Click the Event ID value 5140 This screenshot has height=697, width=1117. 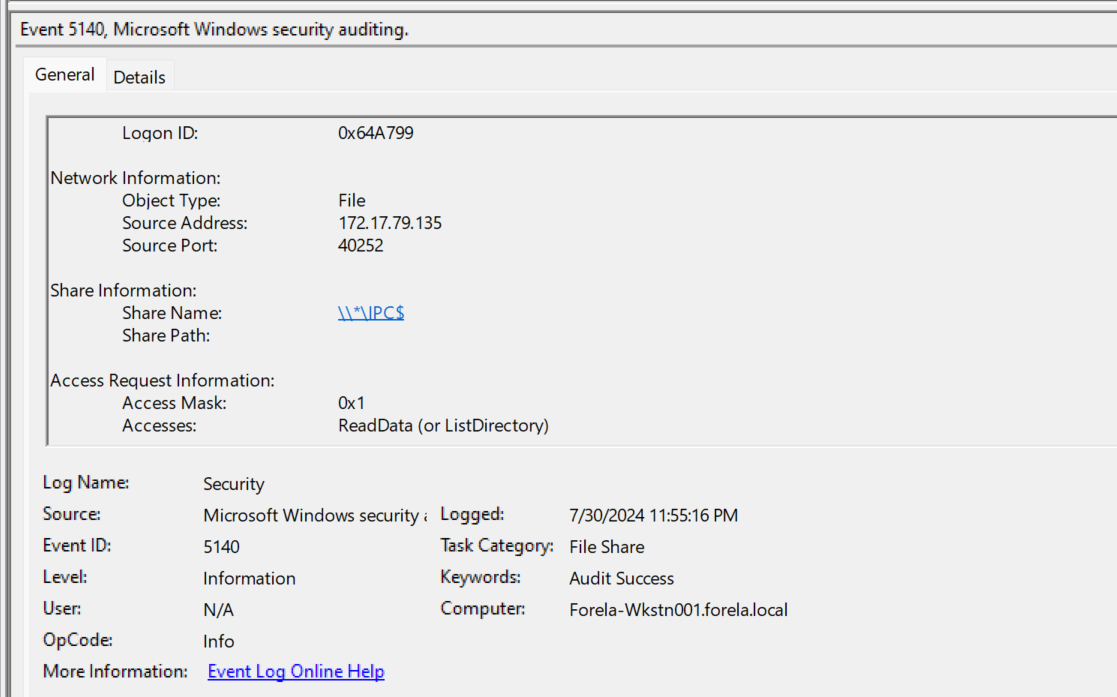tap(222, 547)
